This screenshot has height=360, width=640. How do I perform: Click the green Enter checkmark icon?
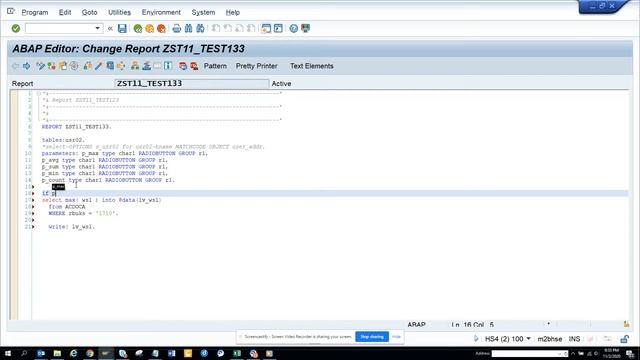pos(16,28)
